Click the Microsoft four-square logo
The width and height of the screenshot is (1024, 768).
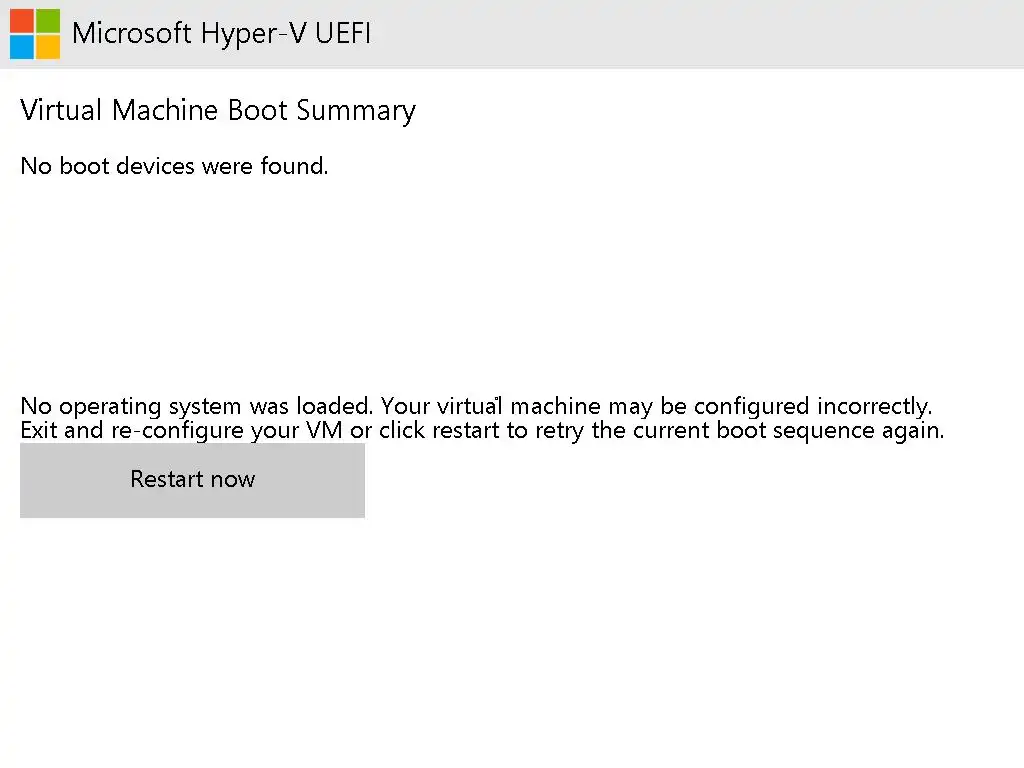pos(35,34)
